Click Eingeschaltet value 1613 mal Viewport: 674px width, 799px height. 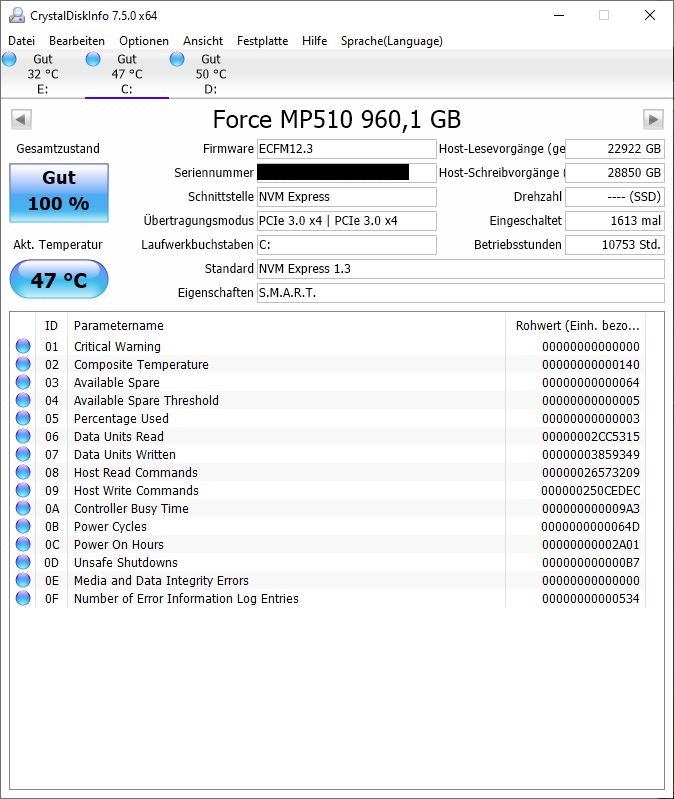tap(615, 221)
